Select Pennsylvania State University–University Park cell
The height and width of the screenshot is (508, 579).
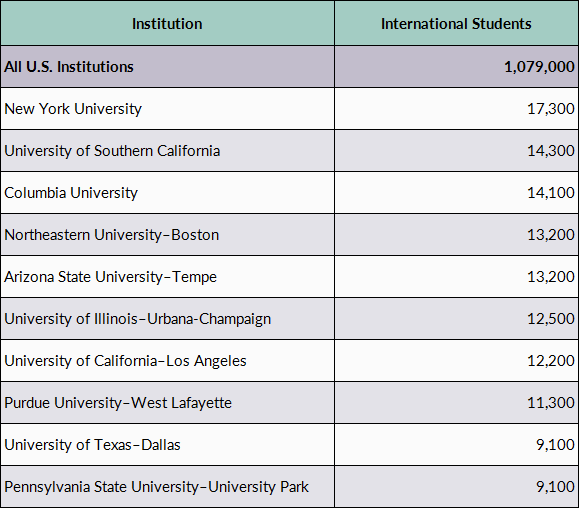[167, 487]
